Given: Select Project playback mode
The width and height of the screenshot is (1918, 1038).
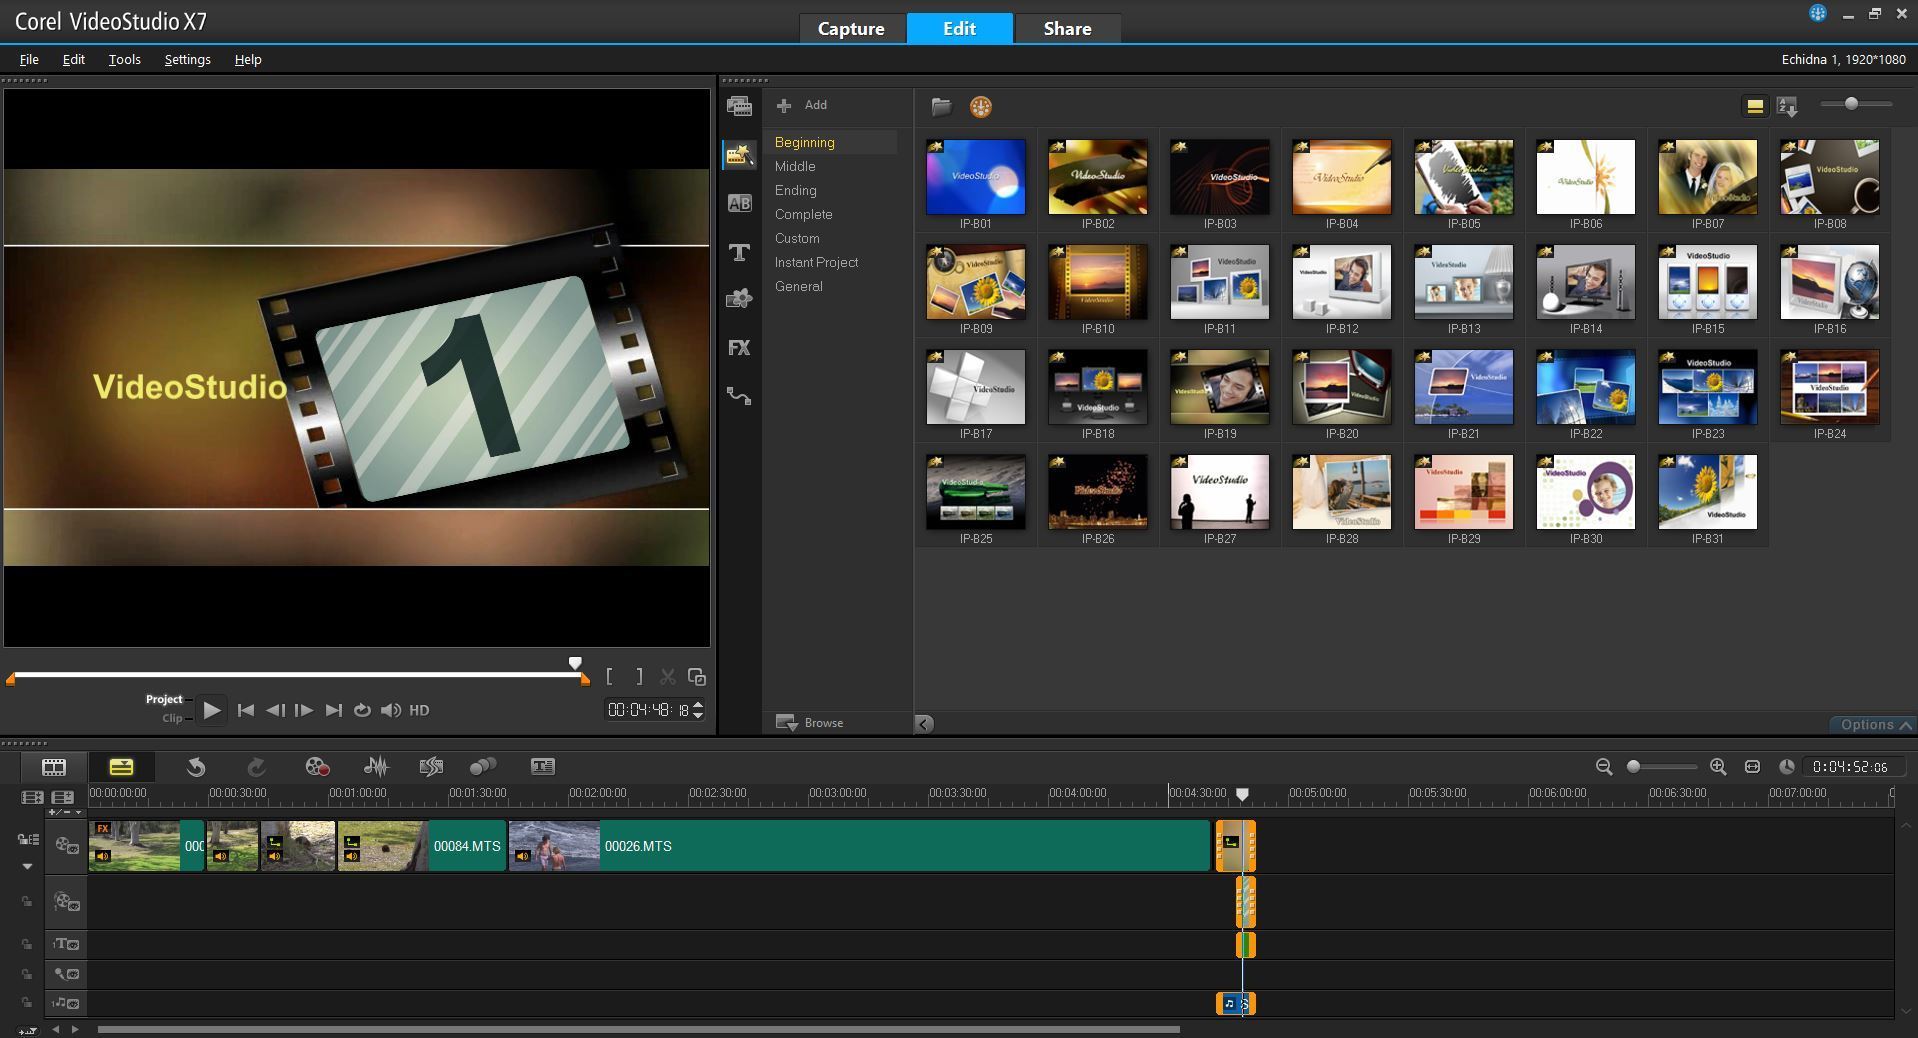Looking at the screenshot, I should coord(164,699).
